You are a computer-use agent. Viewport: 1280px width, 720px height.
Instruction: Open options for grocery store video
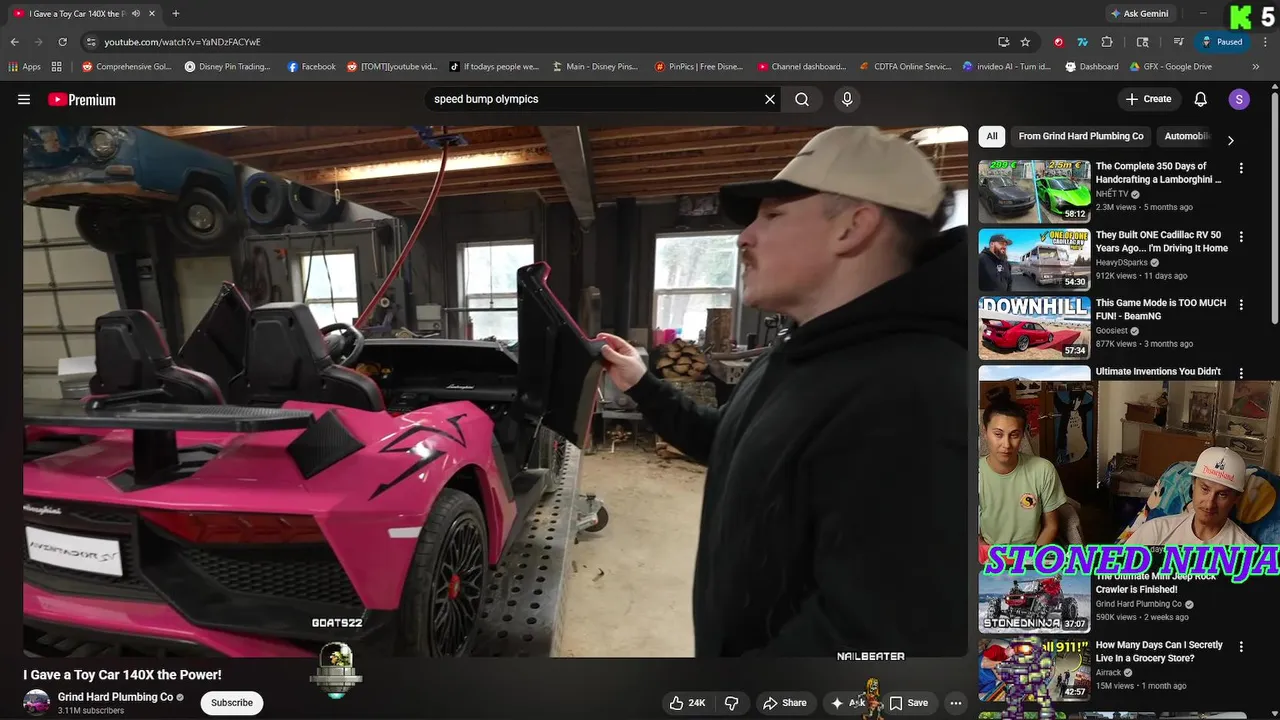point(1241,647)
